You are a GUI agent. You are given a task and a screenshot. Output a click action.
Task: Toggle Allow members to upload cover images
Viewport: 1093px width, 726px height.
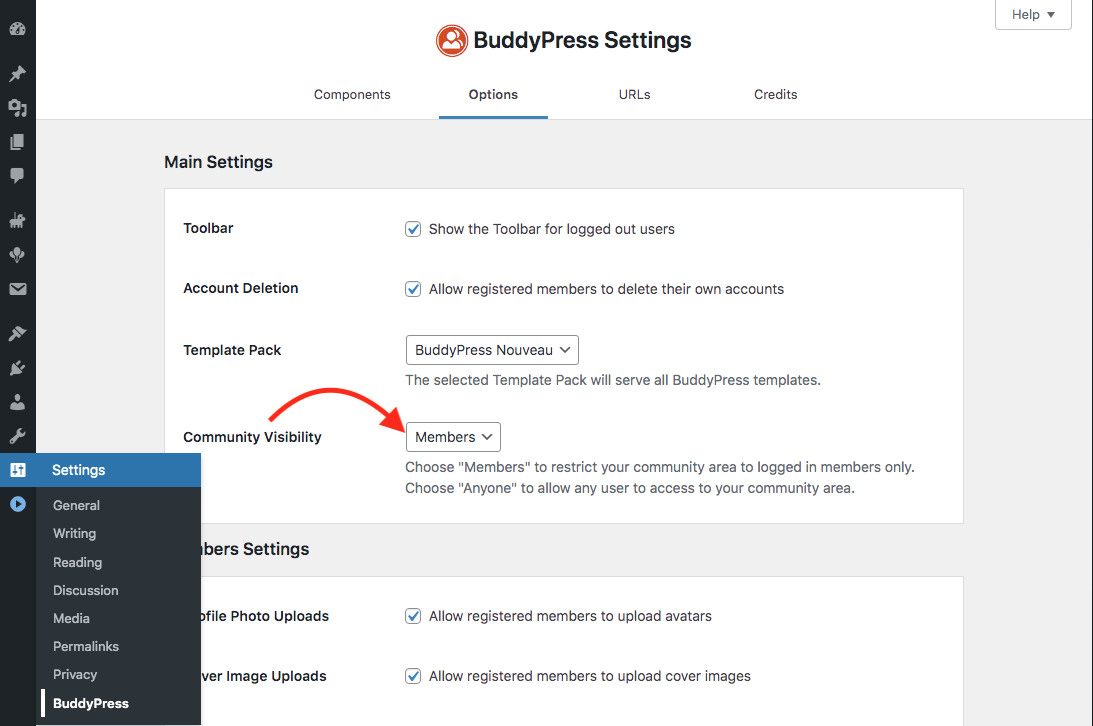[413, 676]
